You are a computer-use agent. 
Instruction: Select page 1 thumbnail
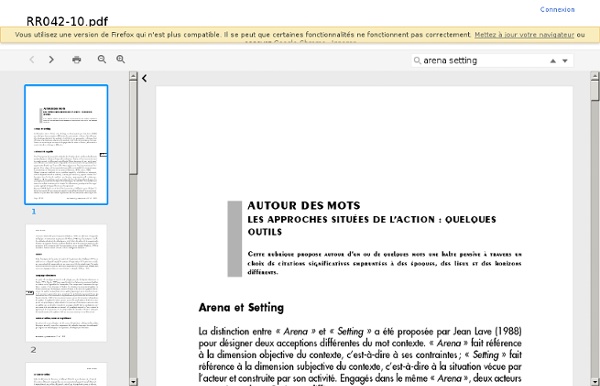[x=66, y=145]
